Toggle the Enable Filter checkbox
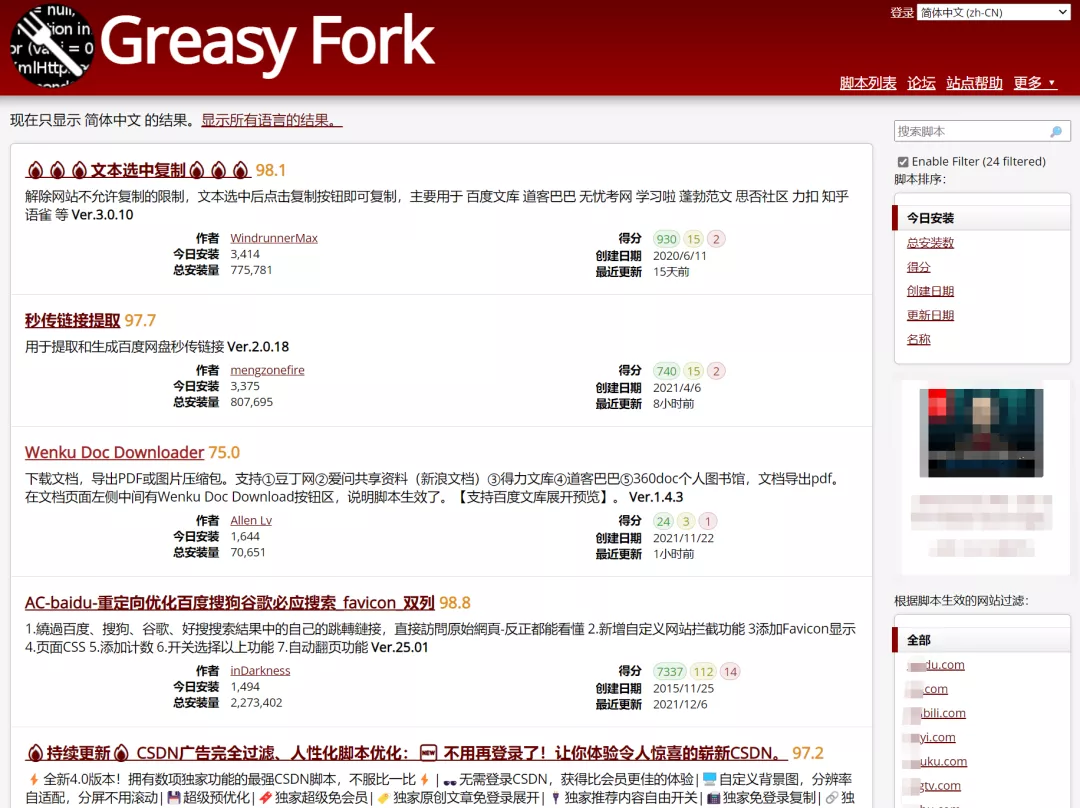The height and width of the screenshot is (808, 1080). click(902, 162)
